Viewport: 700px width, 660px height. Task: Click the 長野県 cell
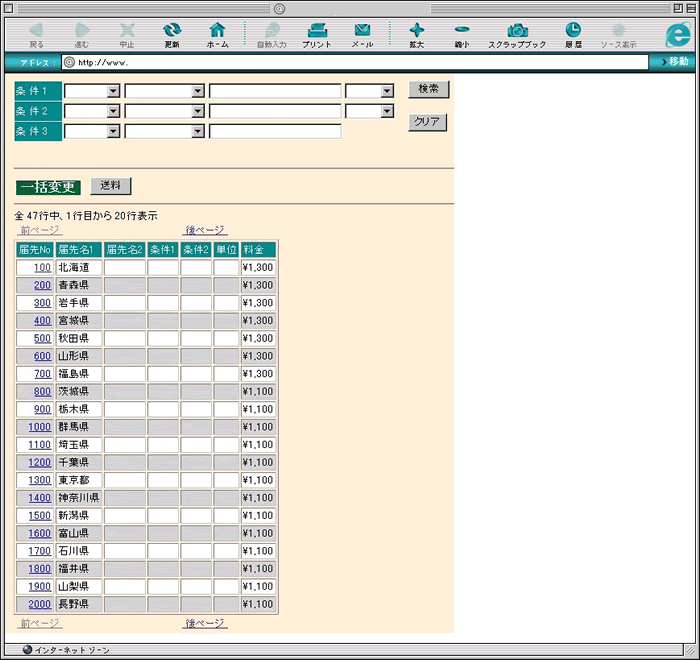point(79,604)
